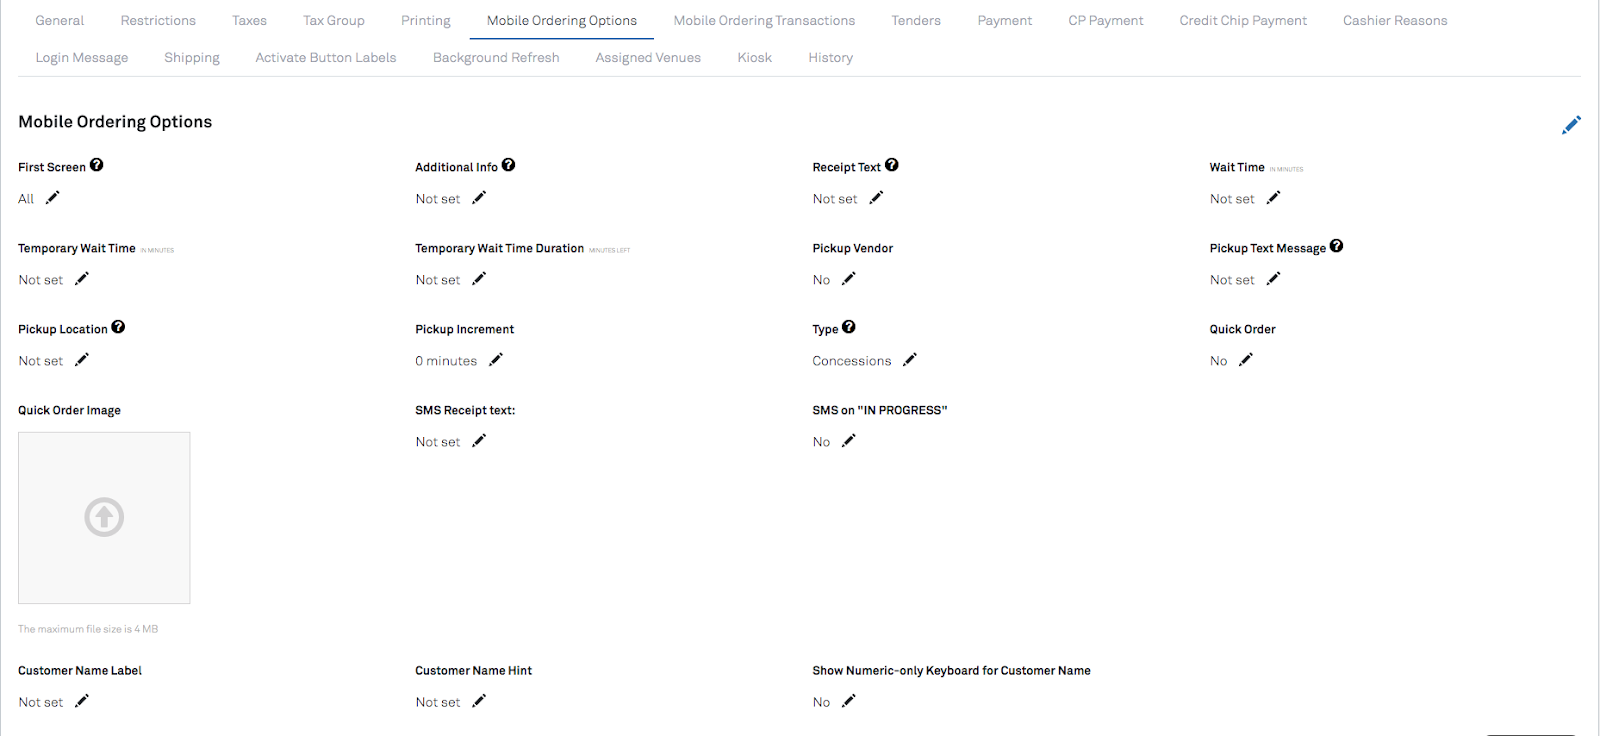
Task: Edit the SMS on "IN PROGRESS" setting
Action: pyautogui.click(x=849, y=441)
